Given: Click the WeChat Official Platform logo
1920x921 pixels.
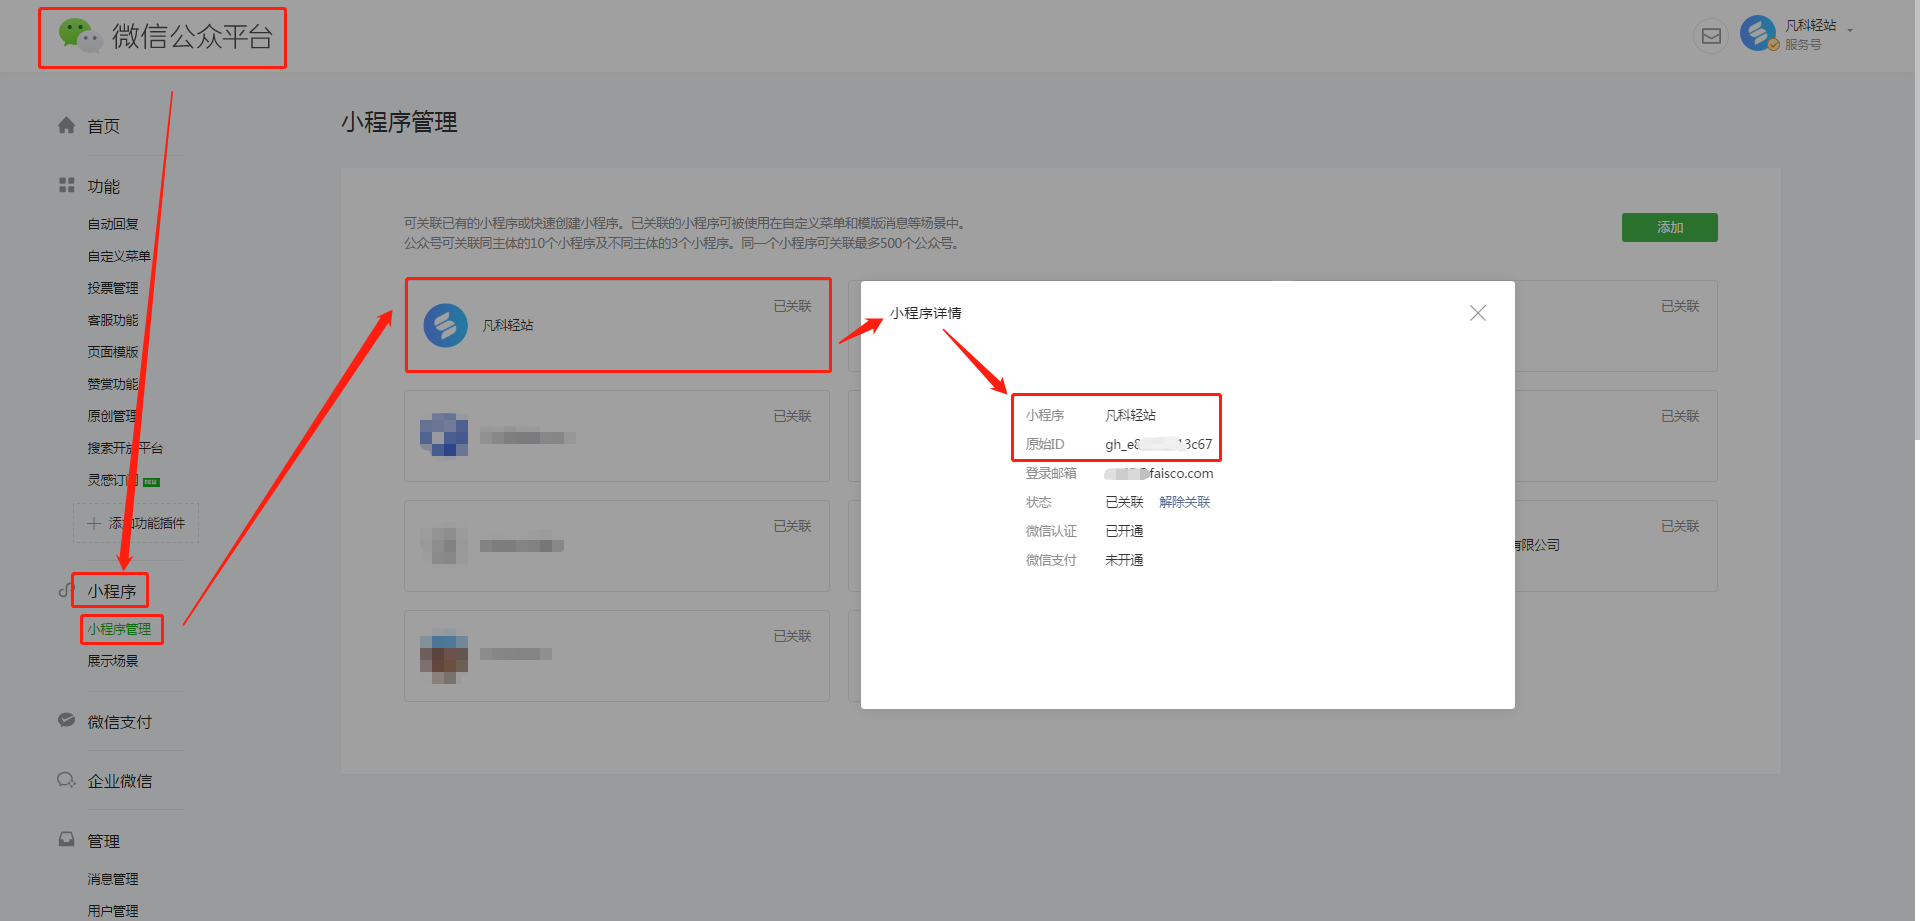Looking at the screenshot, I should tap(165, 37).
